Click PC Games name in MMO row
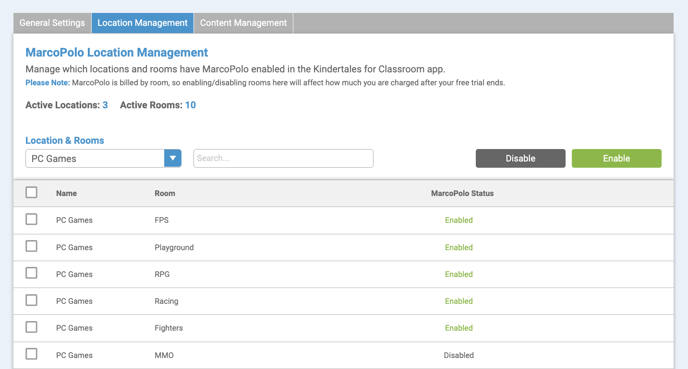 74,355
